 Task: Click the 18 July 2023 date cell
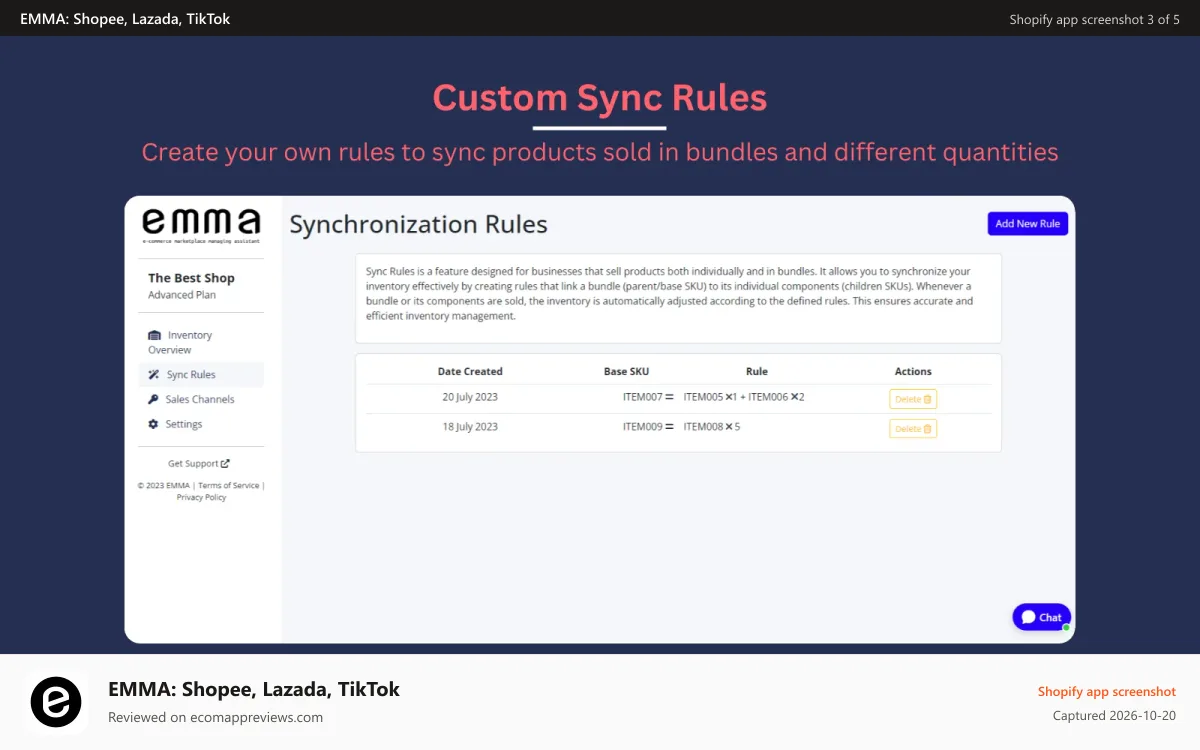coord(470,427)
